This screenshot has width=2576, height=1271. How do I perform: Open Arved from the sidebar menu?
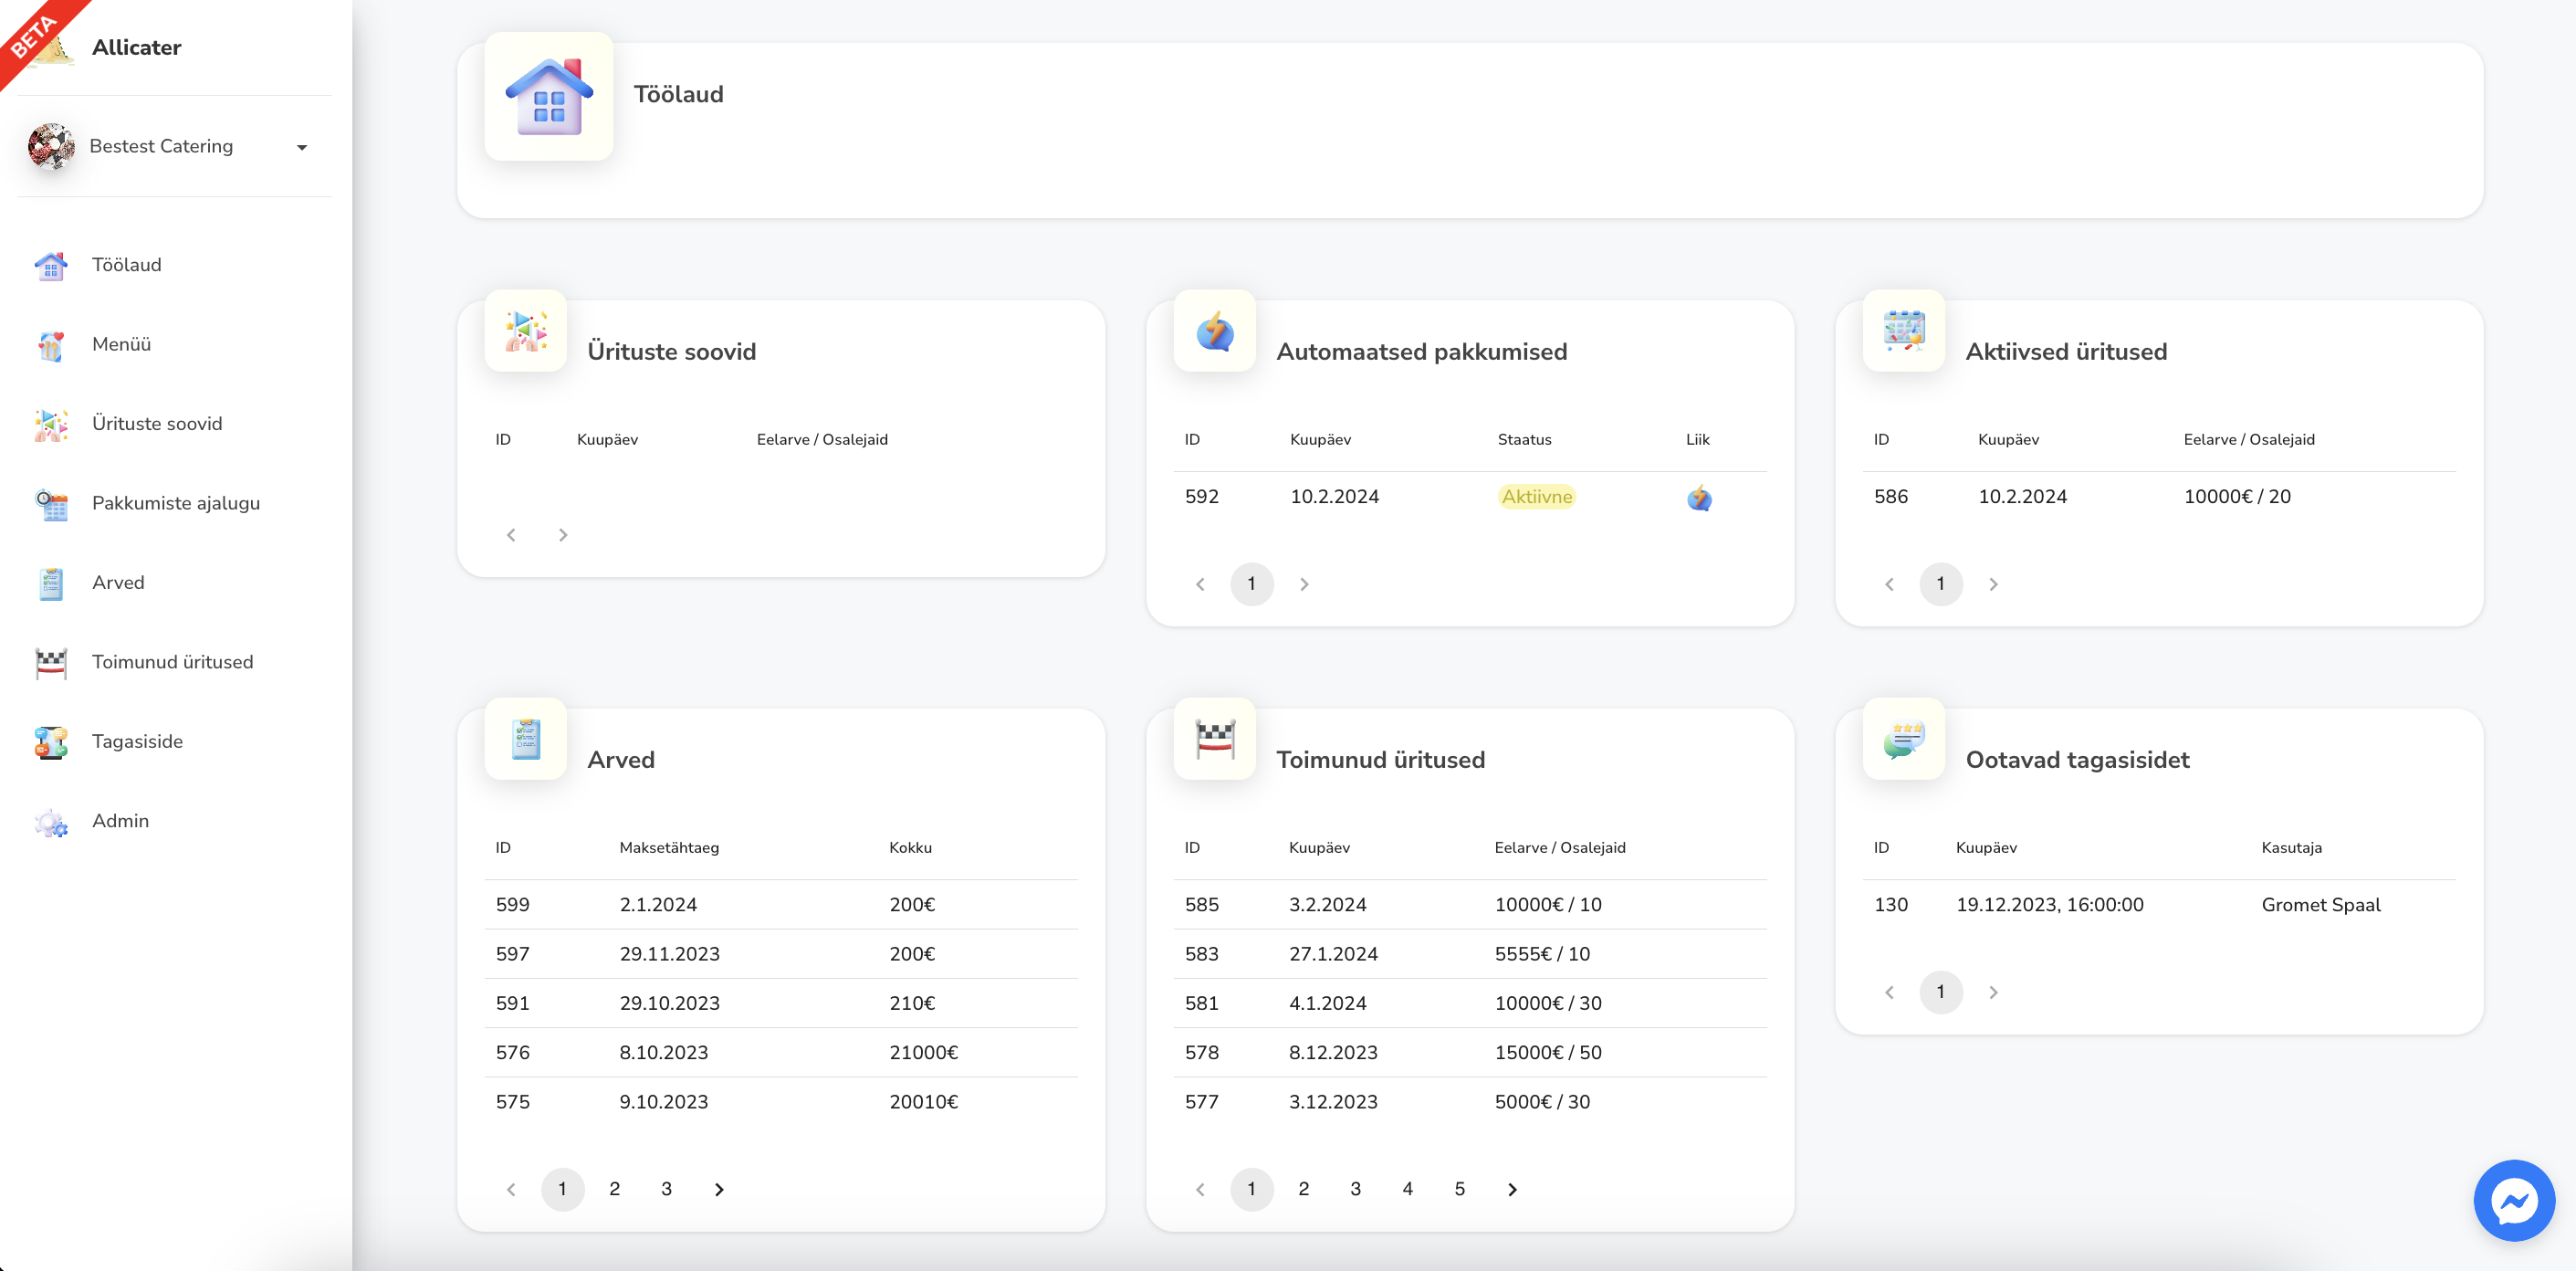pyautogui.click(x=118, y=583)
